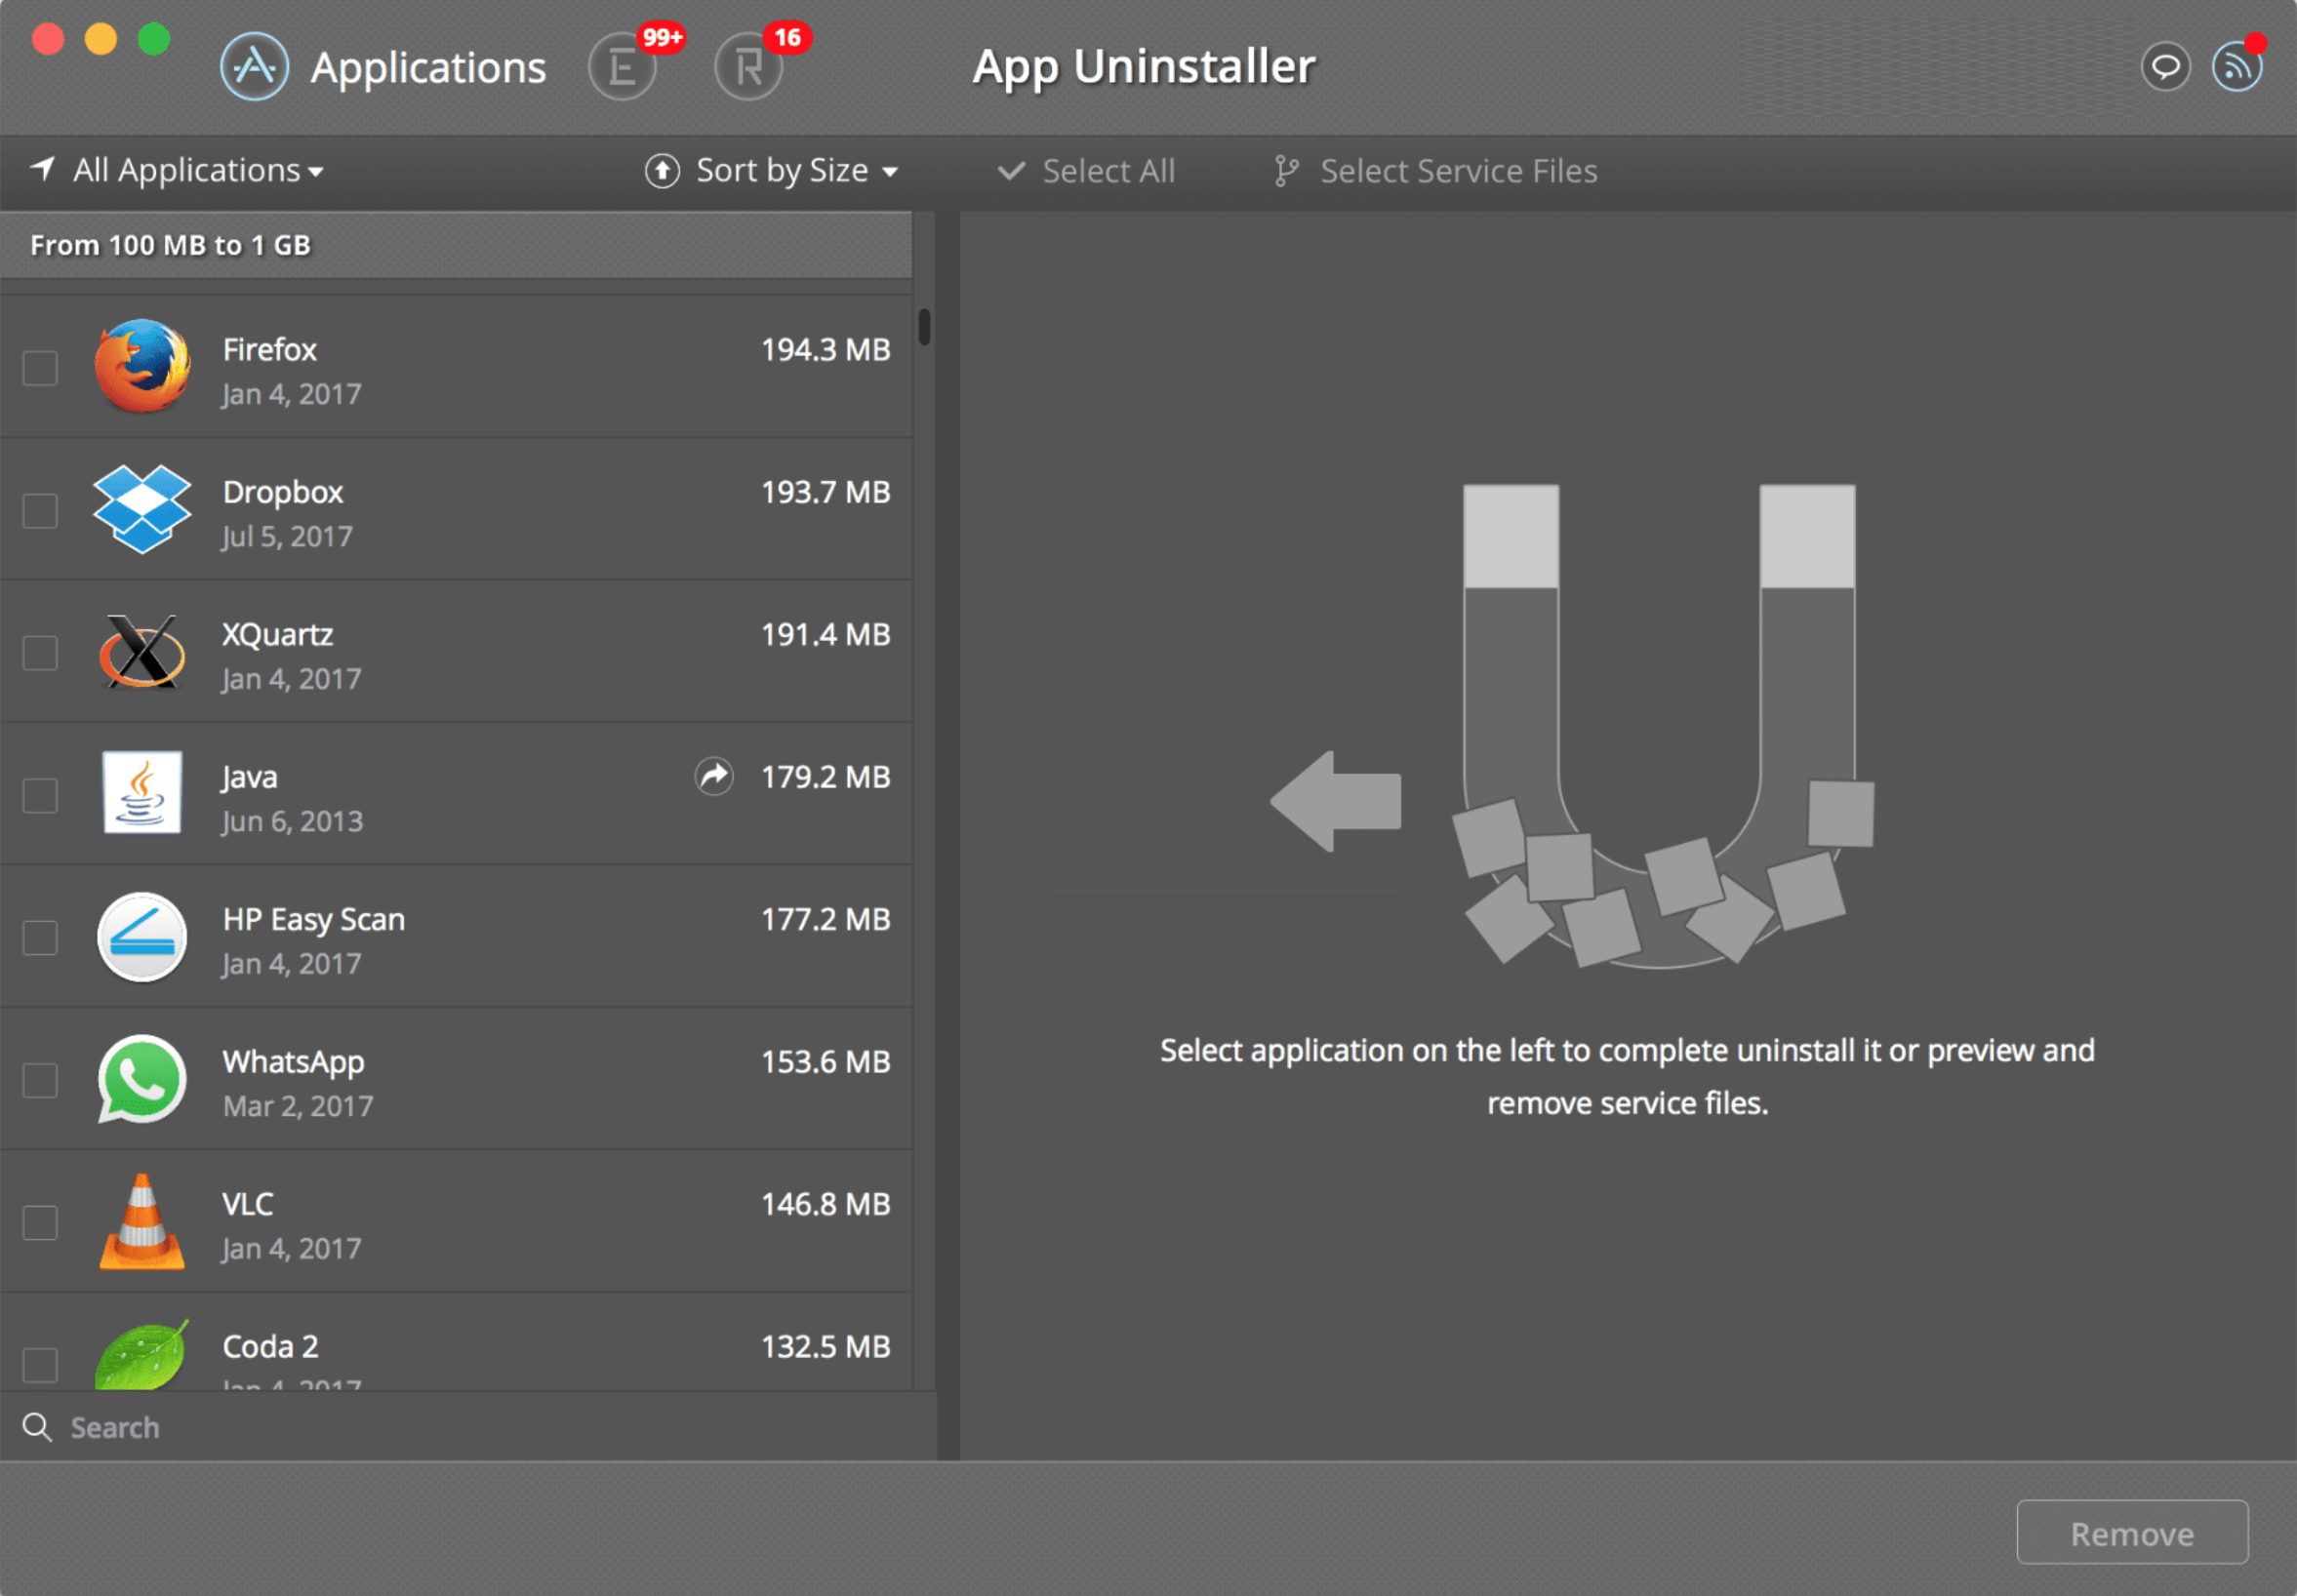Select the 'WhatsApp' name text

(x=293, y=1062)
